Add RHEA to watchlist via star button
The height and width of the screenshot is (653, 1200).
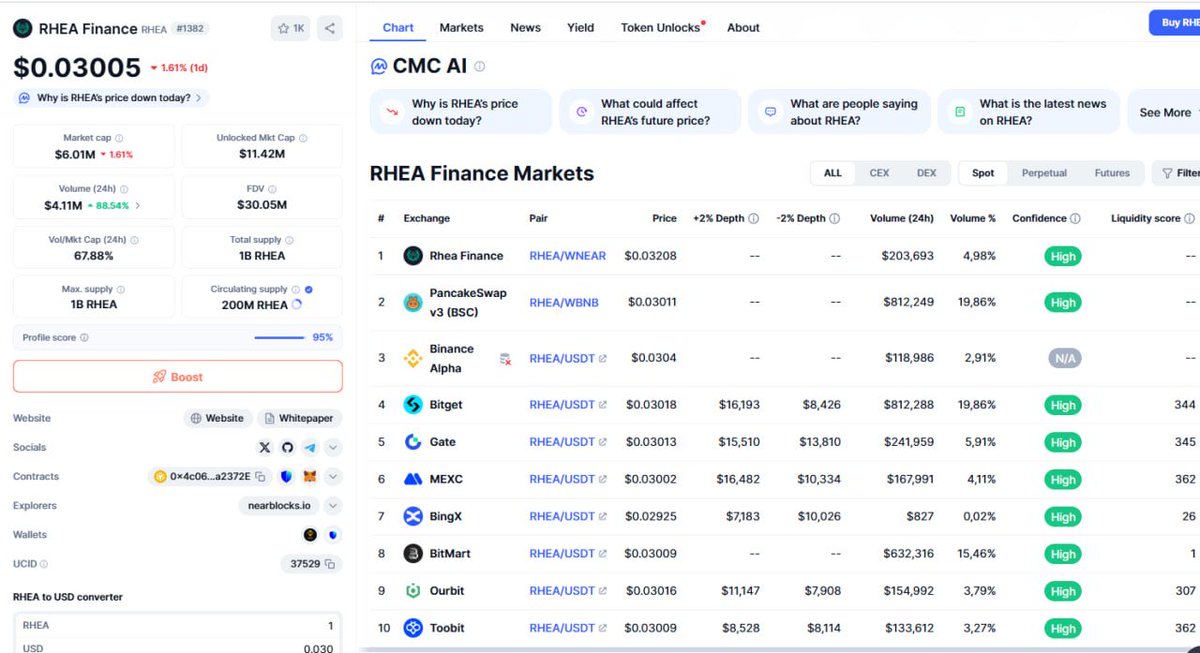tap(290, 28)
